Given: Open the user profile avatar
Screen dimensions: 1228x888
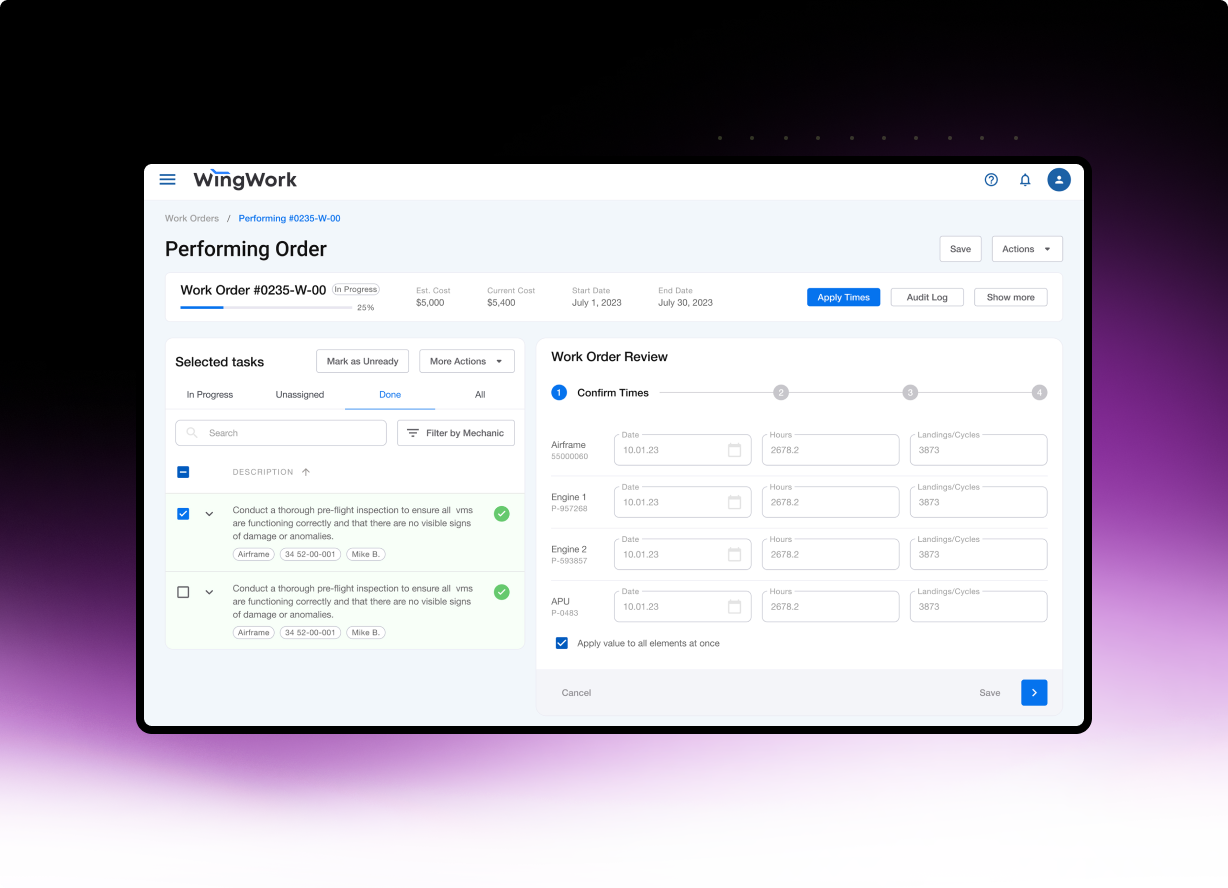Looking at the screenshot, I should pyautogui.click(x=1059, y=180).
